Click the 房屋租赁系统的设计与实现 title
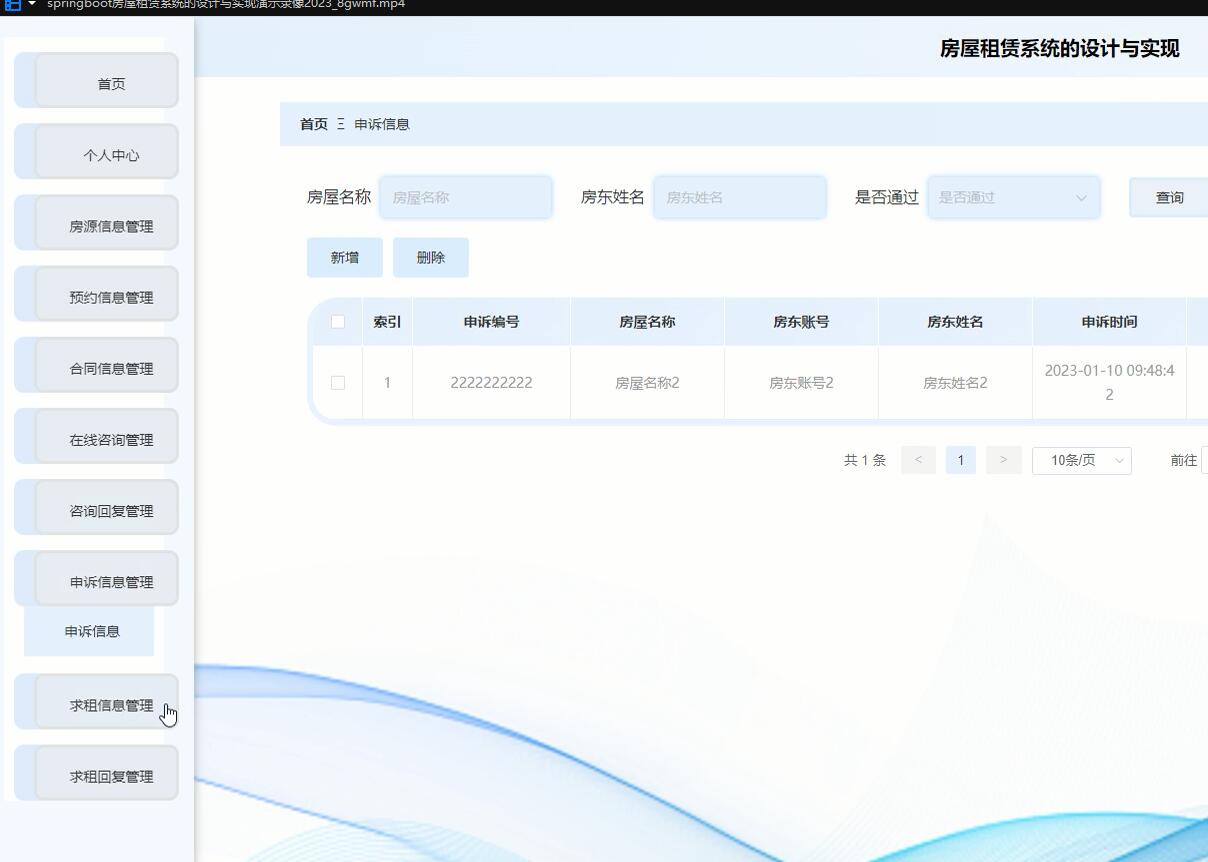The image size is (1208, 862). (x=1059, y=48)
